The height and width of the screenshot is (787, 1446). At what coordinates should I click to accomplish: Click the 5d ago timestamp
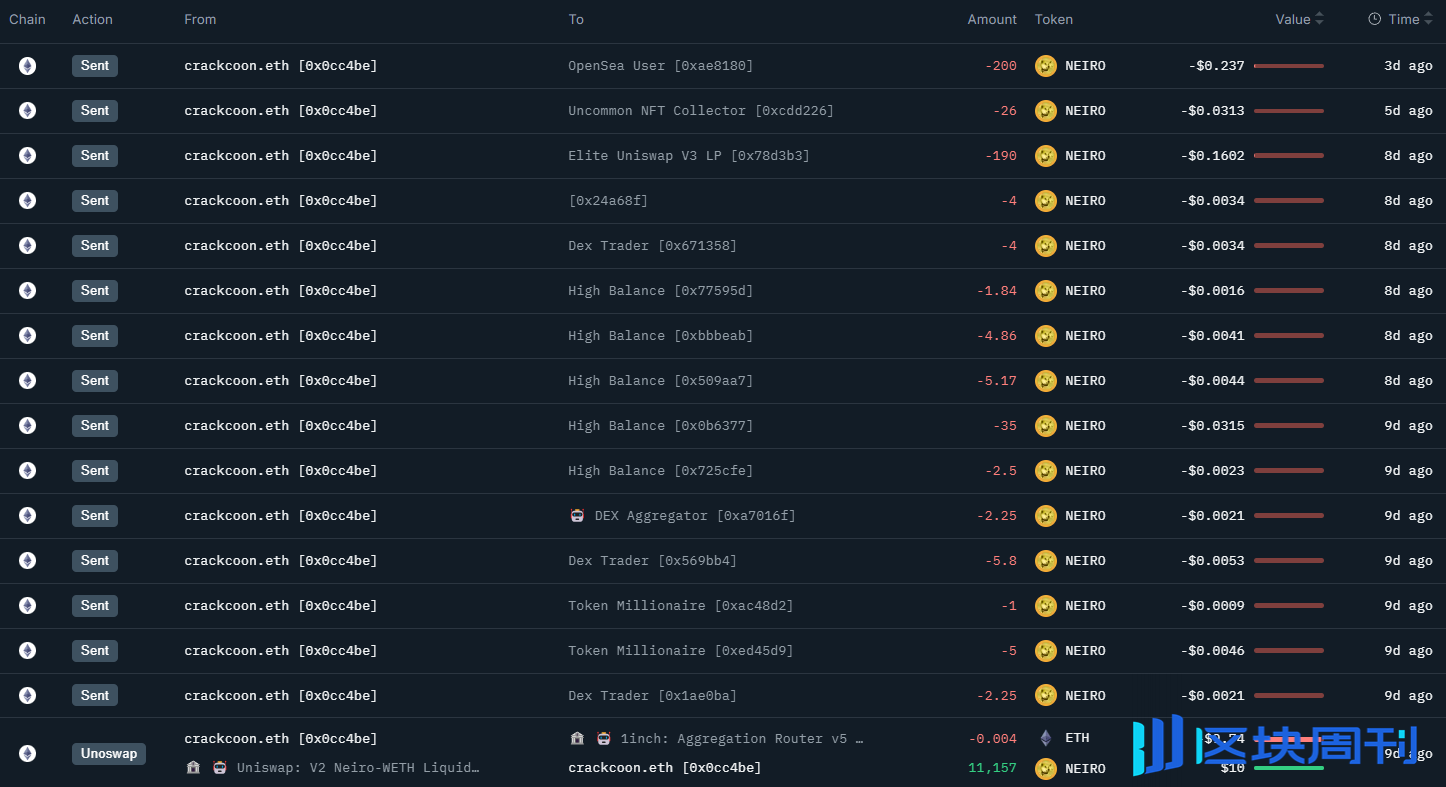coord(1408,111)
